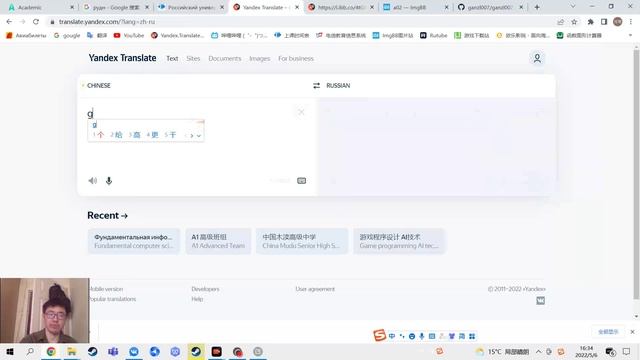Open Chrome from the taskbar

click(51, 351)
